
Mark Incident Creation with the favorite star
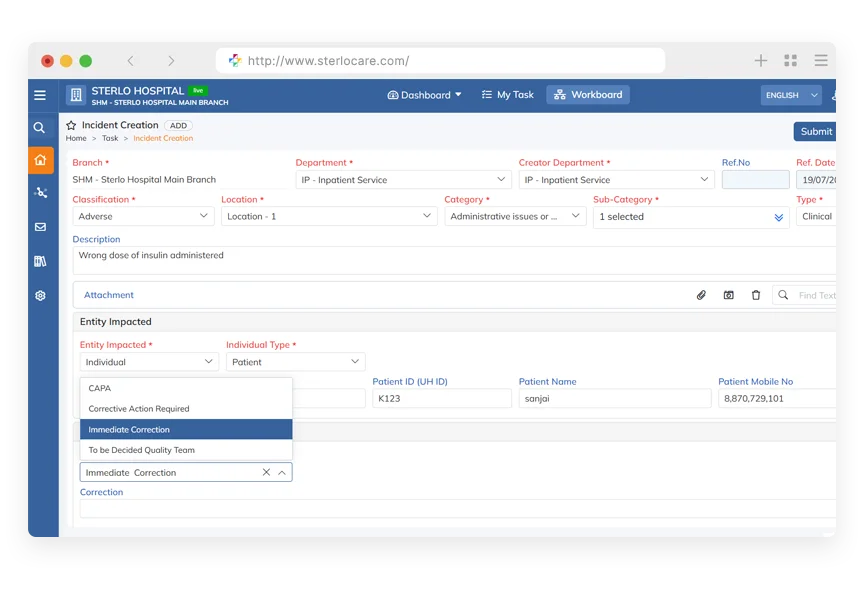point(71,125)
